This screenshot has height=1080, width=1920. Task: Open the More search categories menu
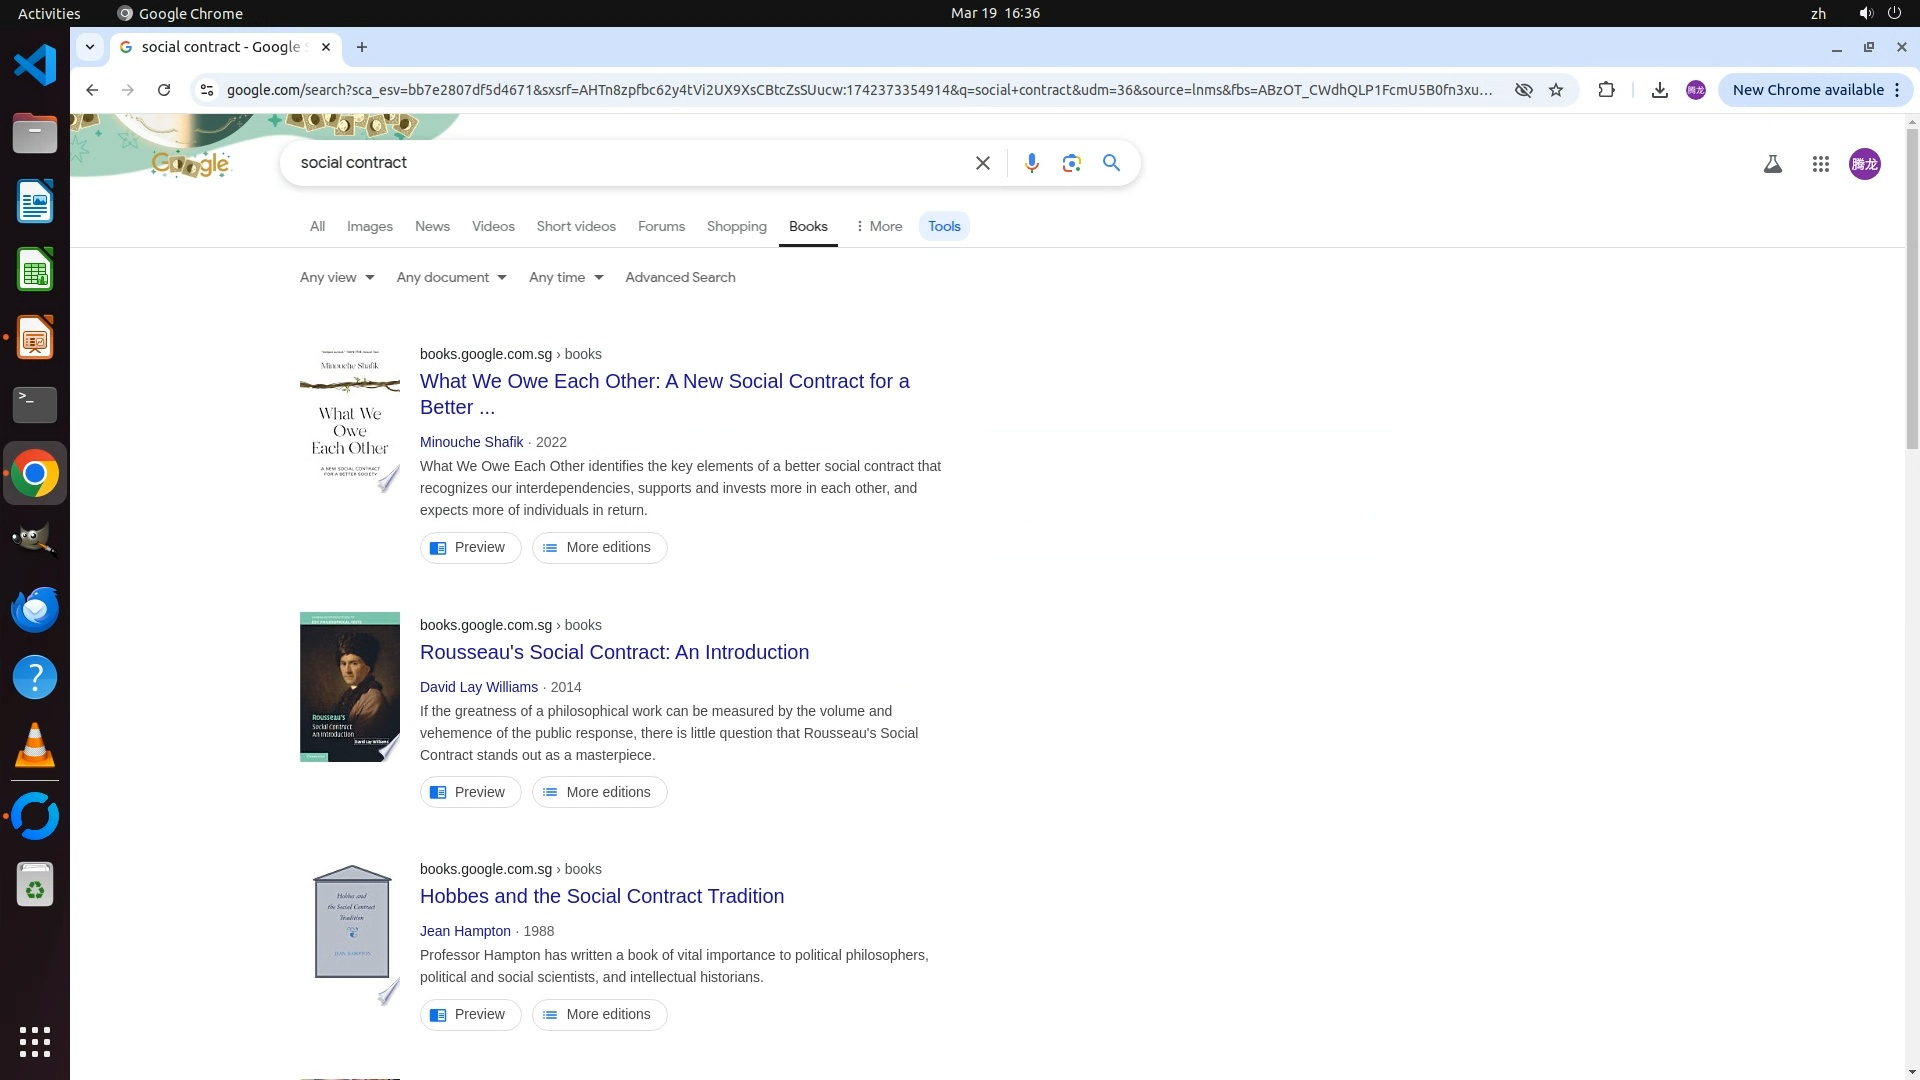click(x=878, y=226)
